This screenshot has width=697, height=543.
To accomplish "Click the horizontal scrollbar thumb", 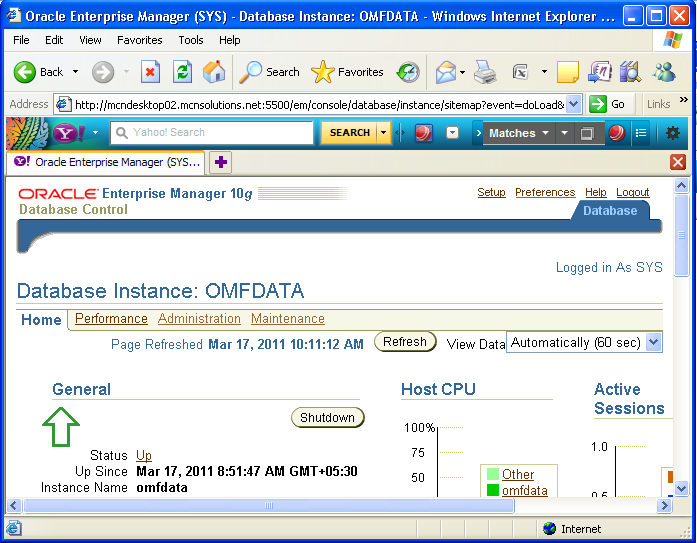I will click(x=269, y=506).
